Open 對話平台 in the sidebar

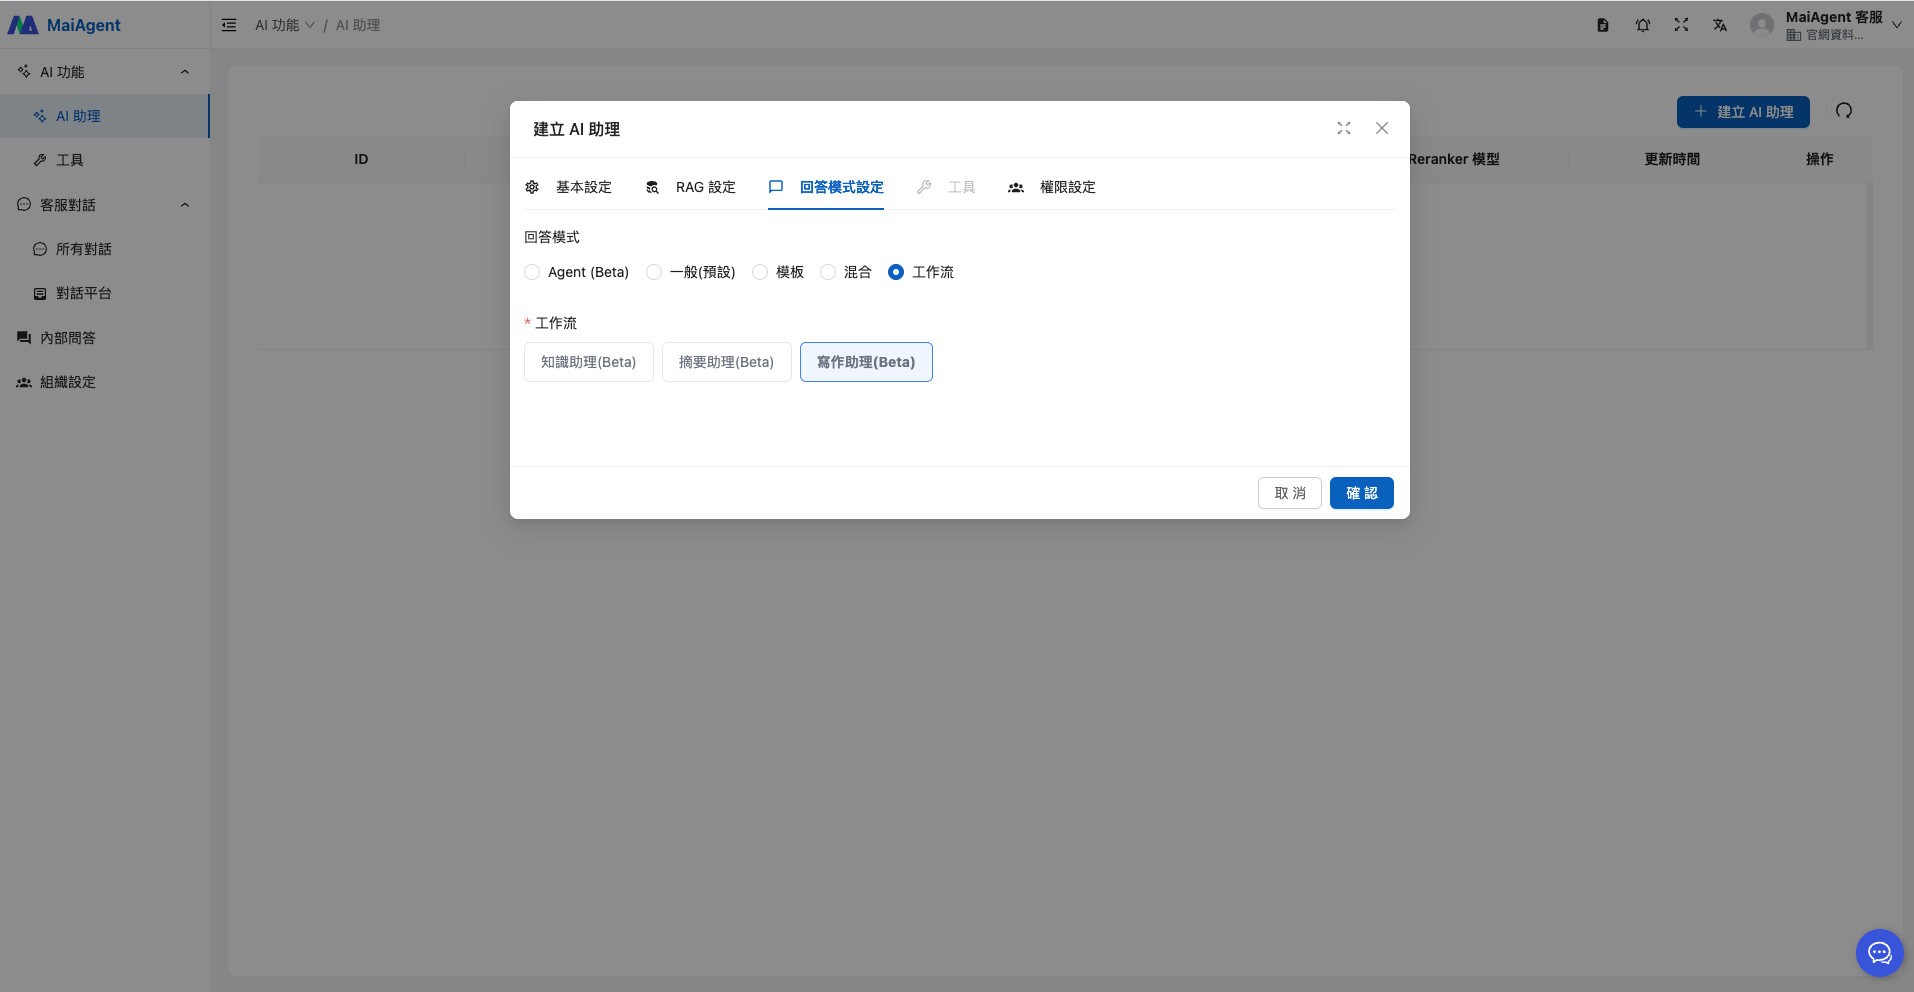pos(83,293)
